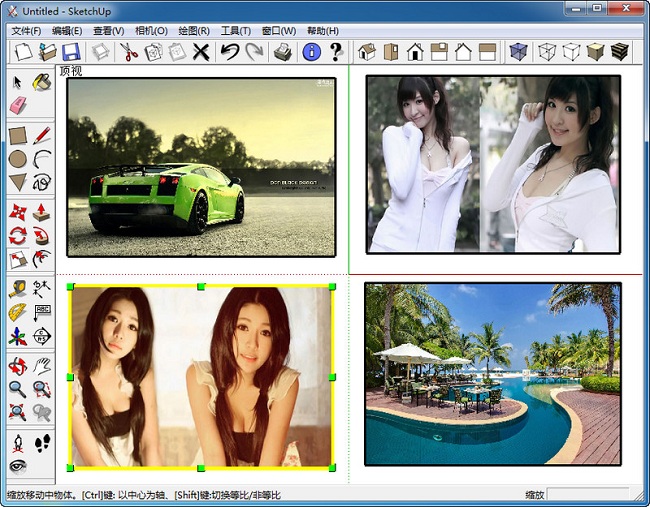Open the 相机(O) camera menu
This screenshot has height=507, width=650.
(x=151, y=31)
